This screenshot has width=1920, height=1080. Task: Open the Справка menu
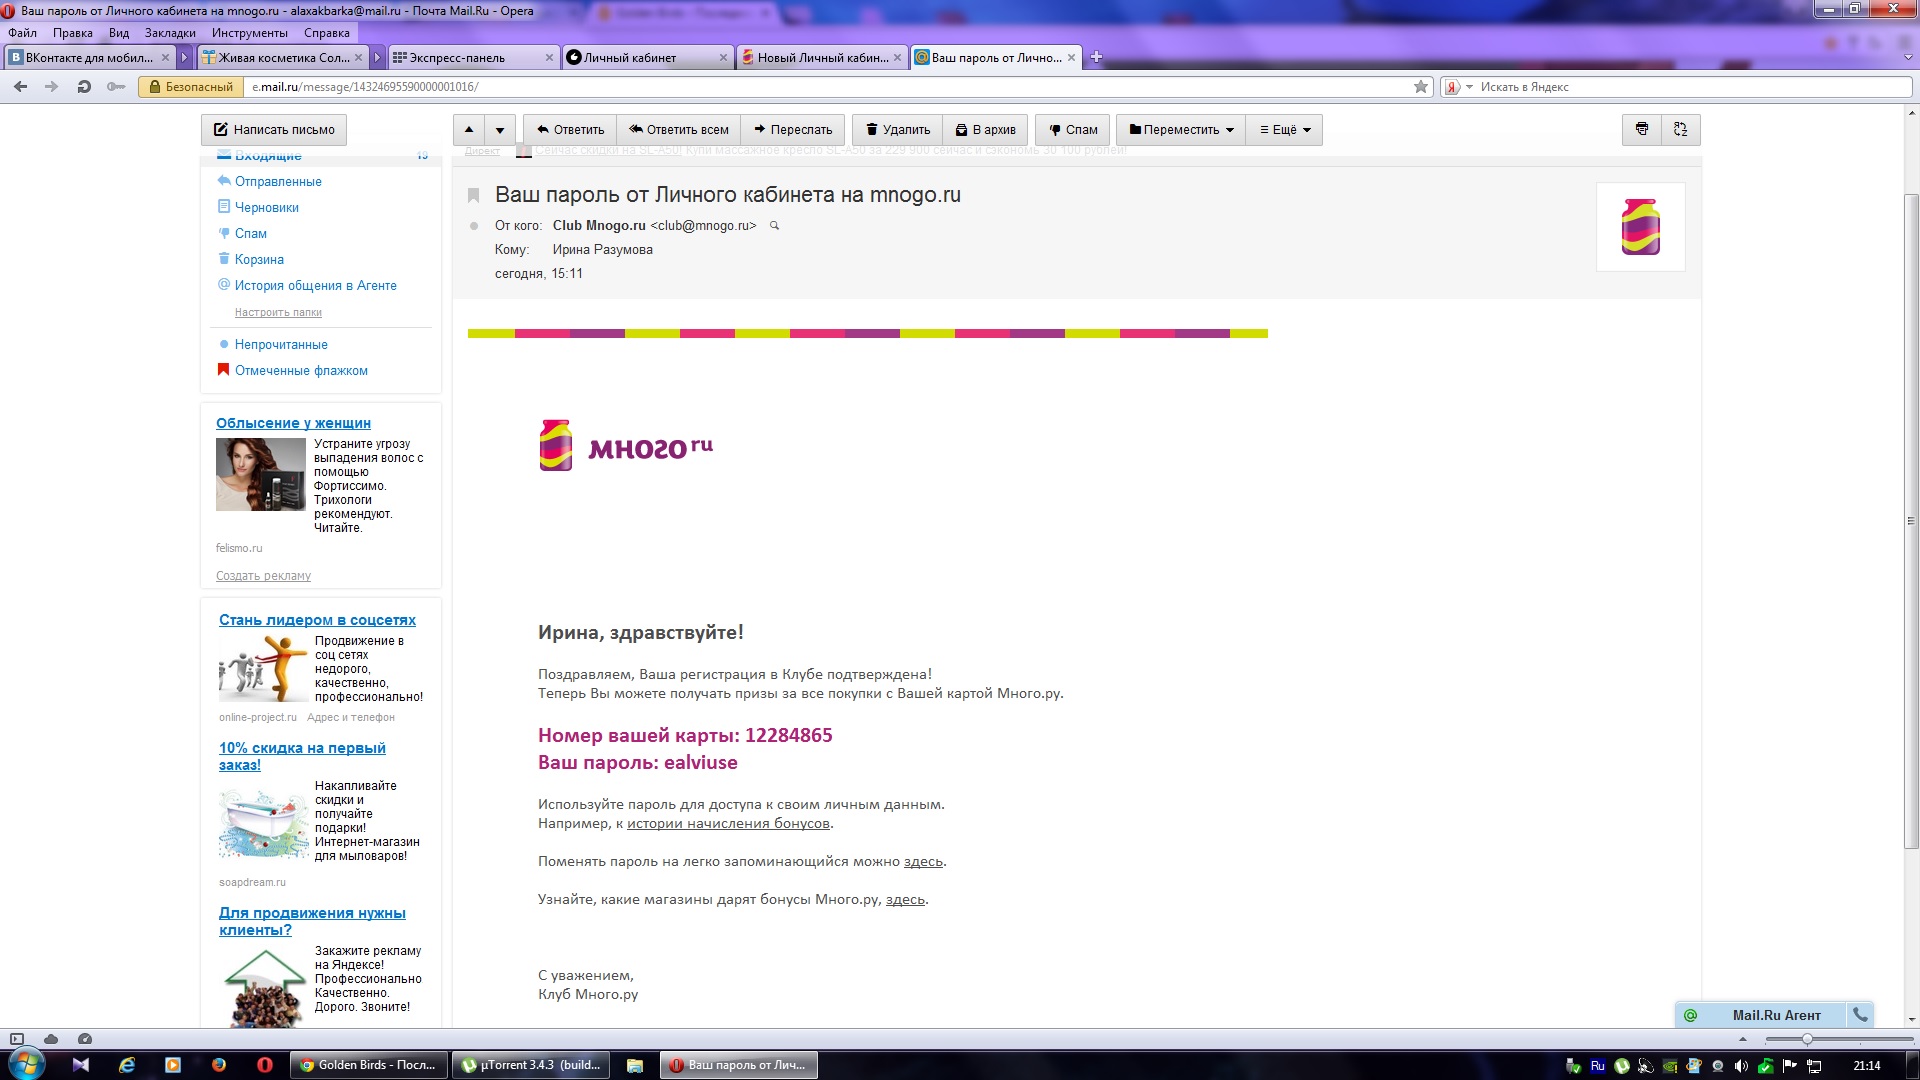click(326, 33)
